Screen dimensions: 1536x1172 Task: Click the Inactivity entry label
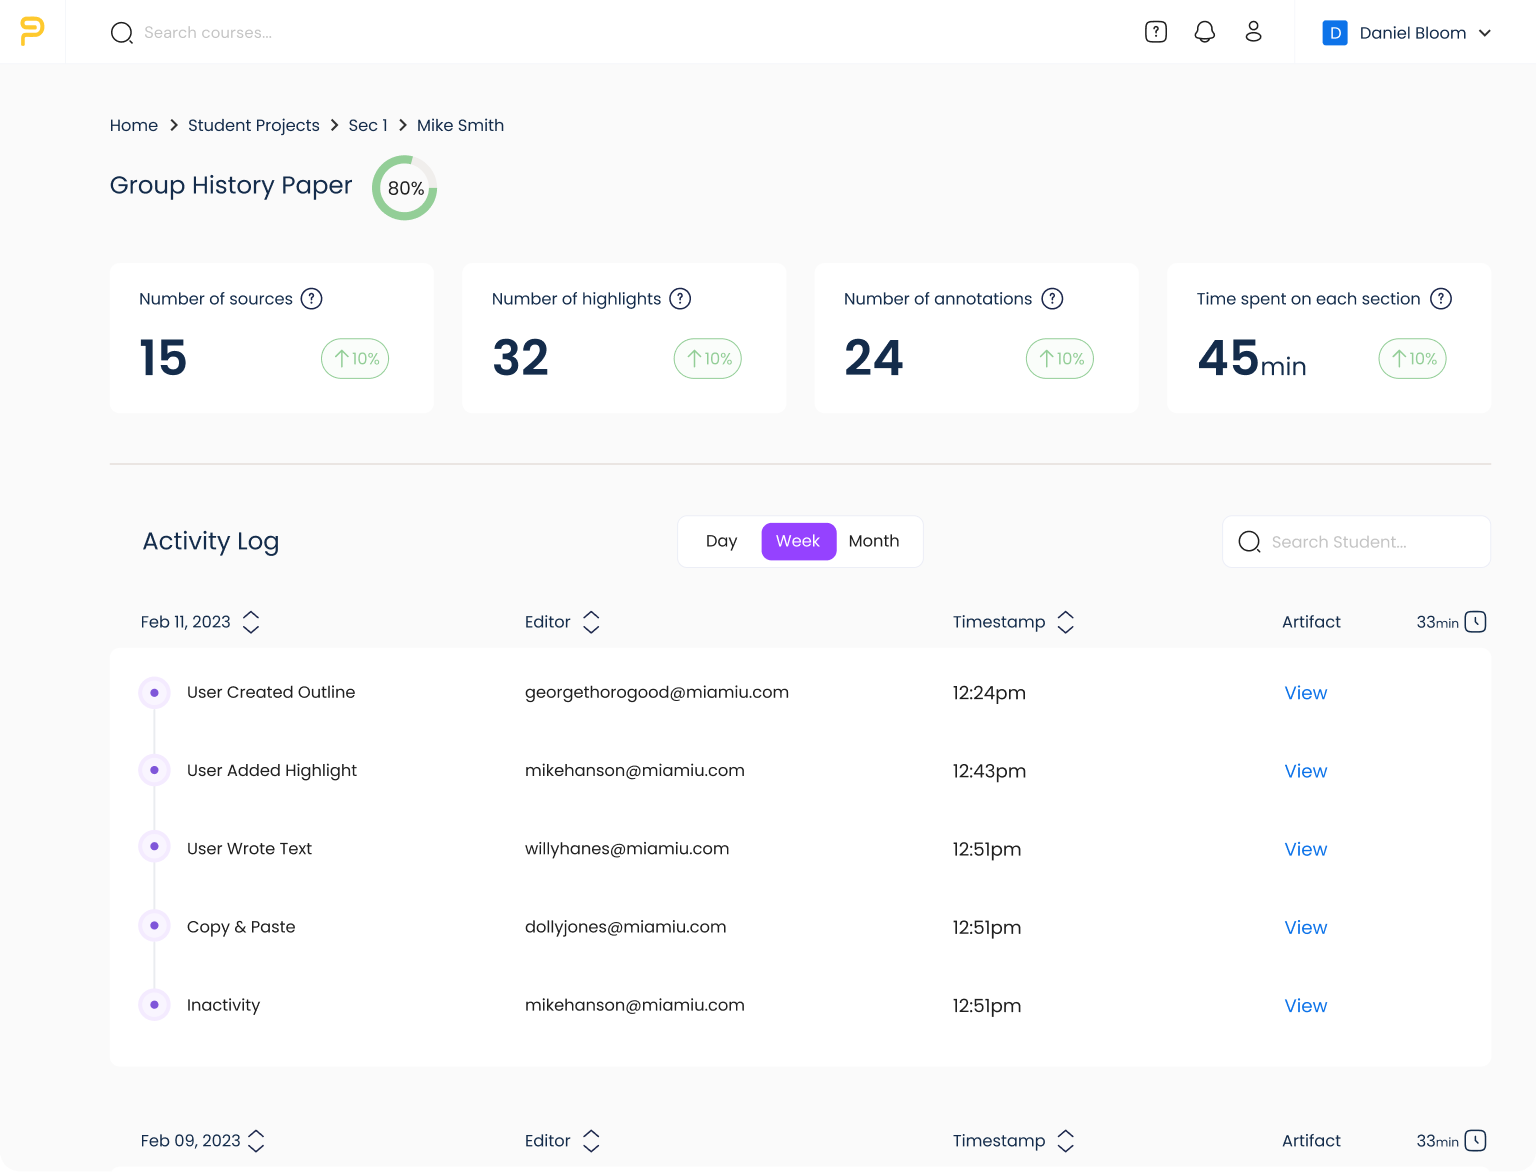(x=223, y=1005)
